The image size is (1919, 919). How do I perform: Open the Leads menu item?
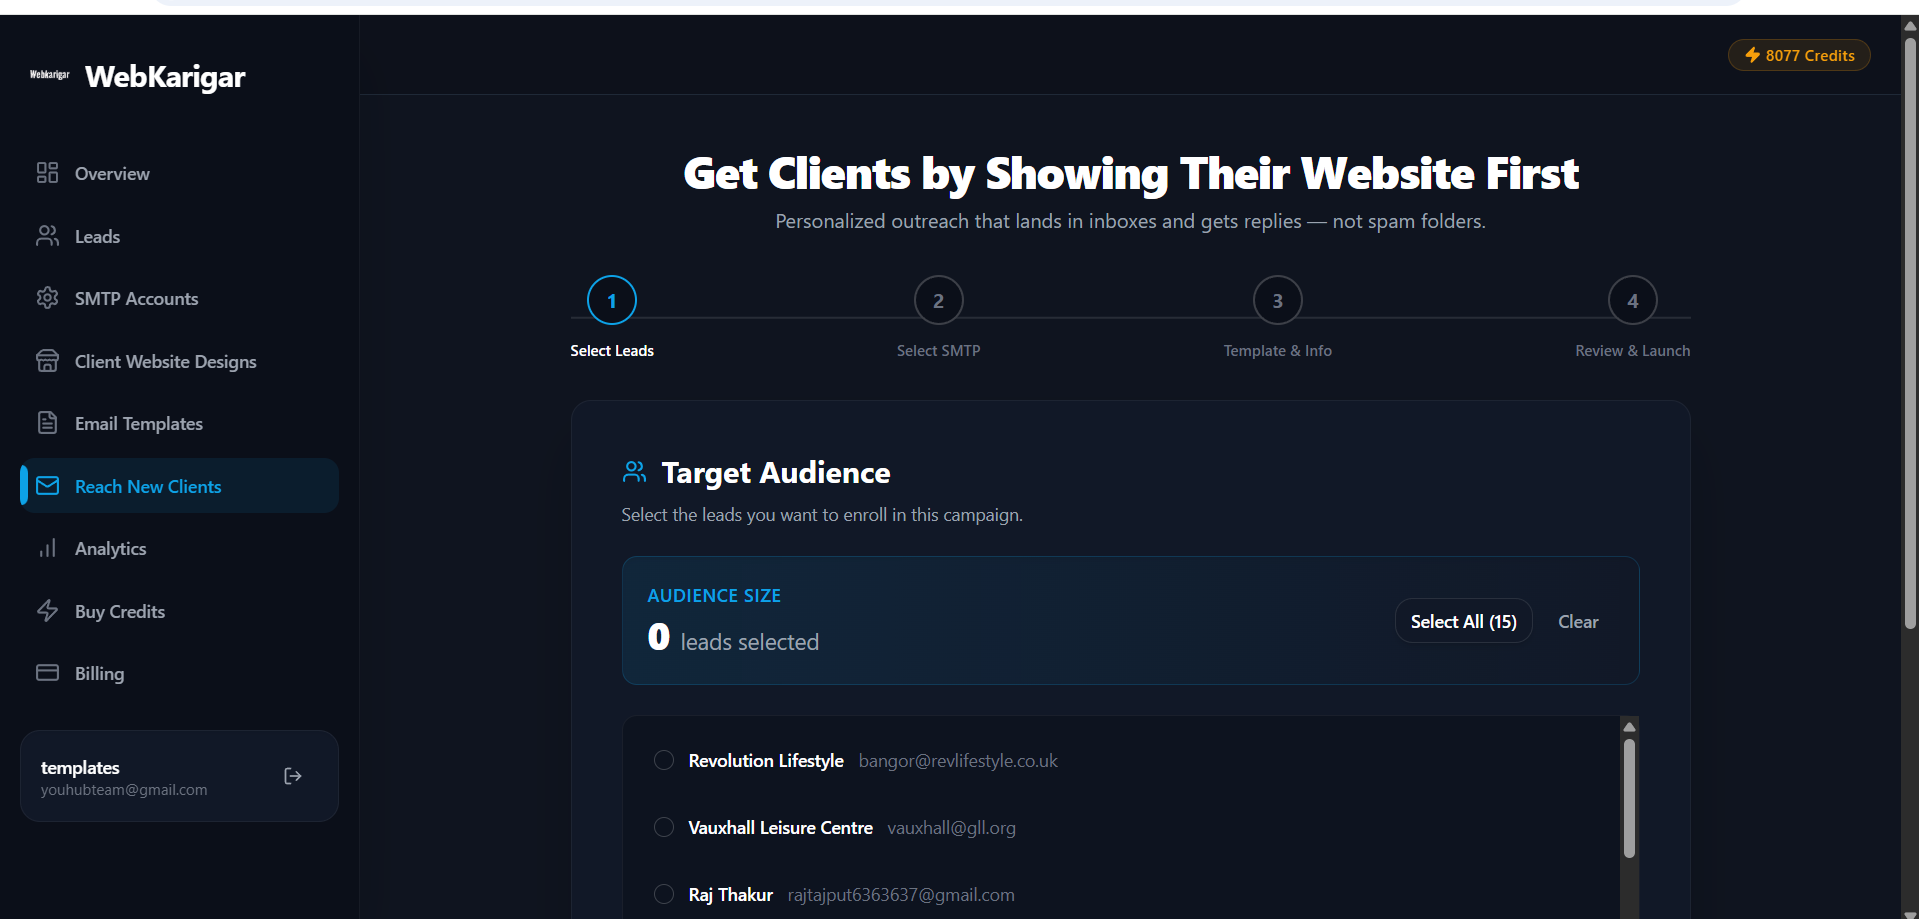coord(179,236)
